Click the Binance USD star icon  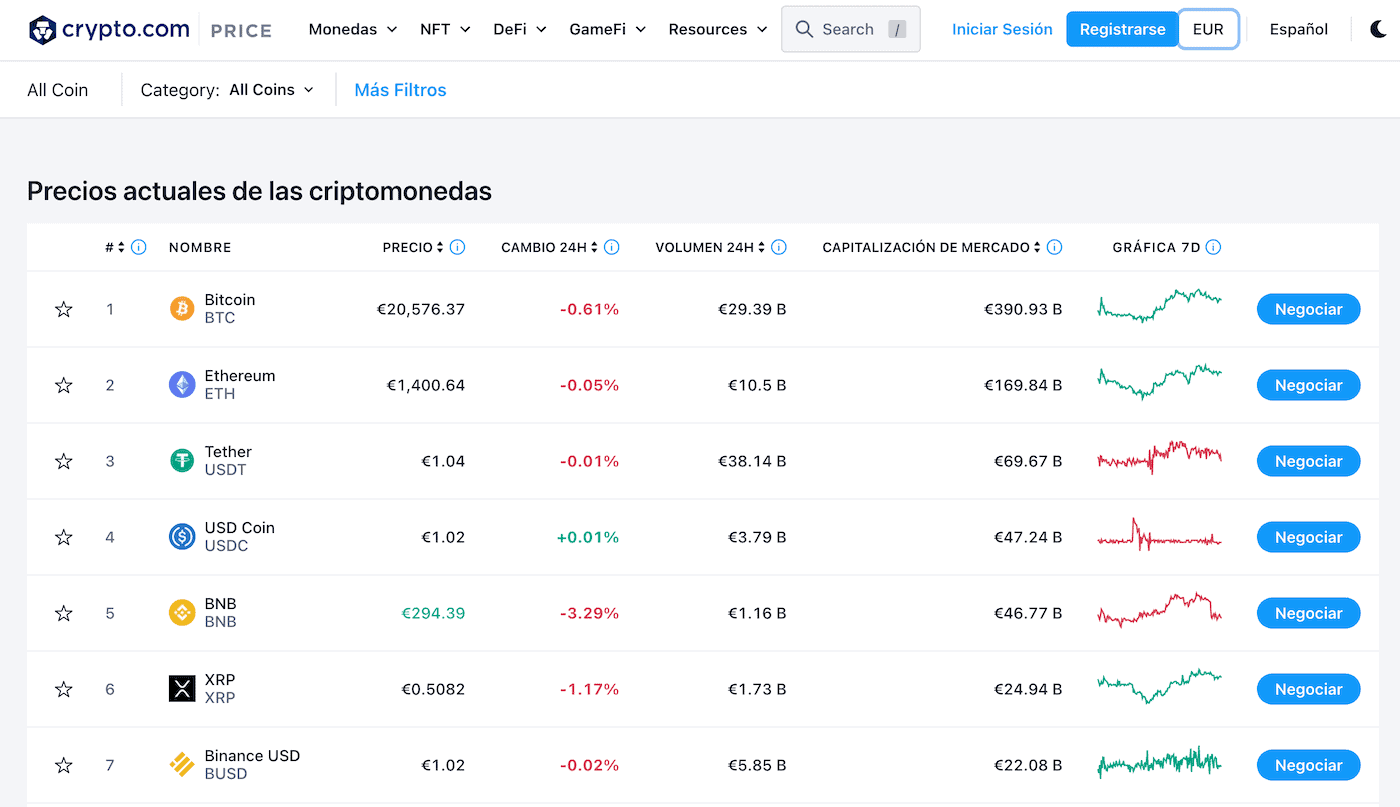64,765
